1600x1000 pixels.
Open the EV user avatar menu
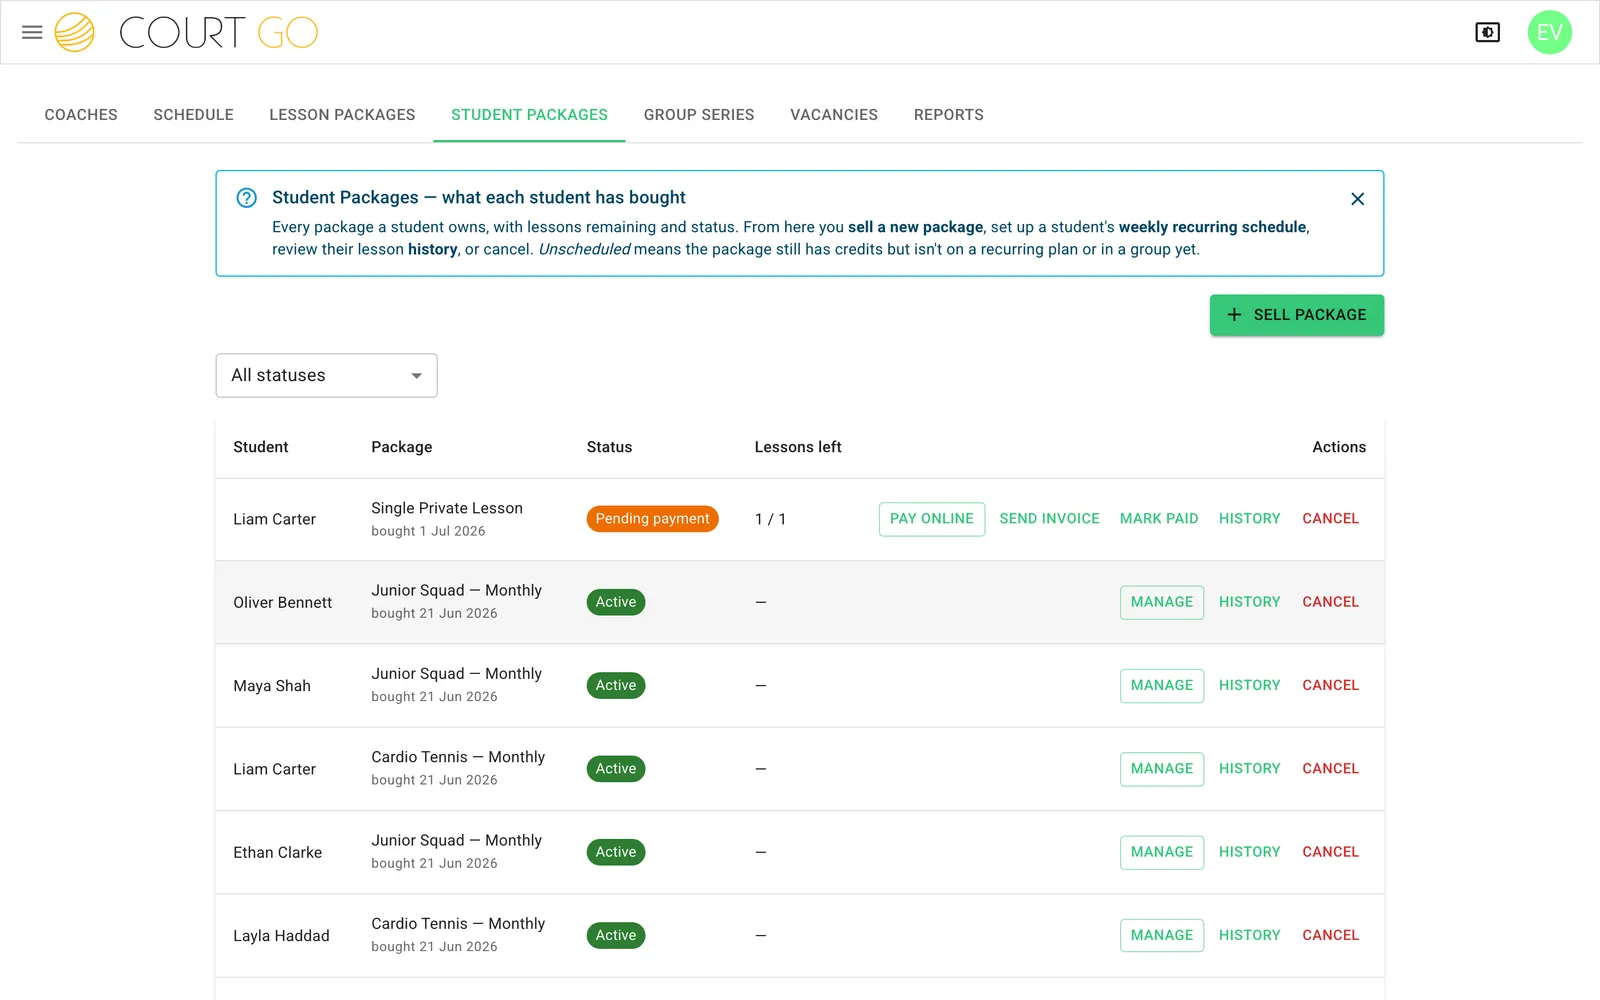[1549, 32]
